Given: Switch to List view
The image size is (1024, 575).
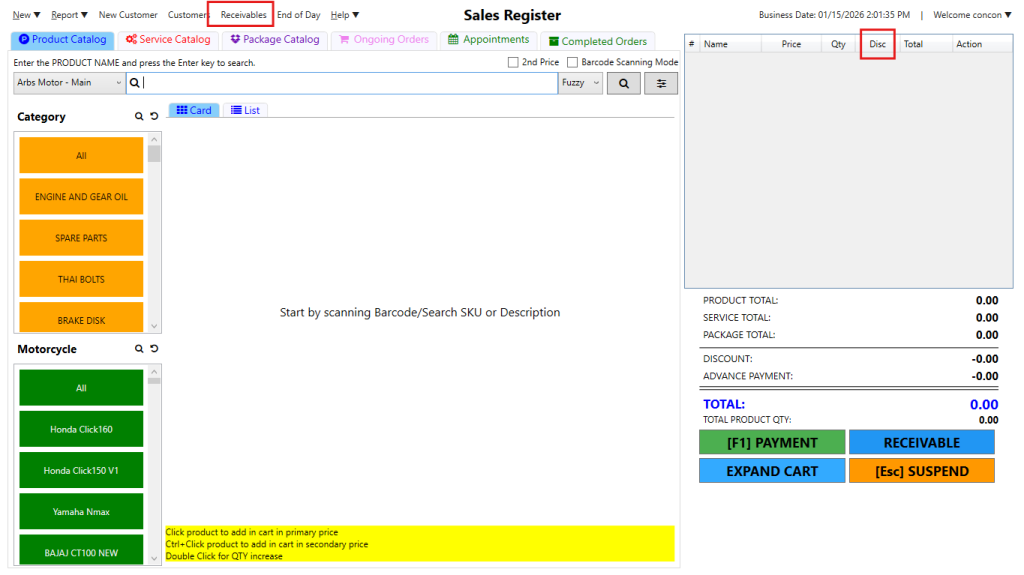Looking at the screenshot, I should (x=245, y=110).
